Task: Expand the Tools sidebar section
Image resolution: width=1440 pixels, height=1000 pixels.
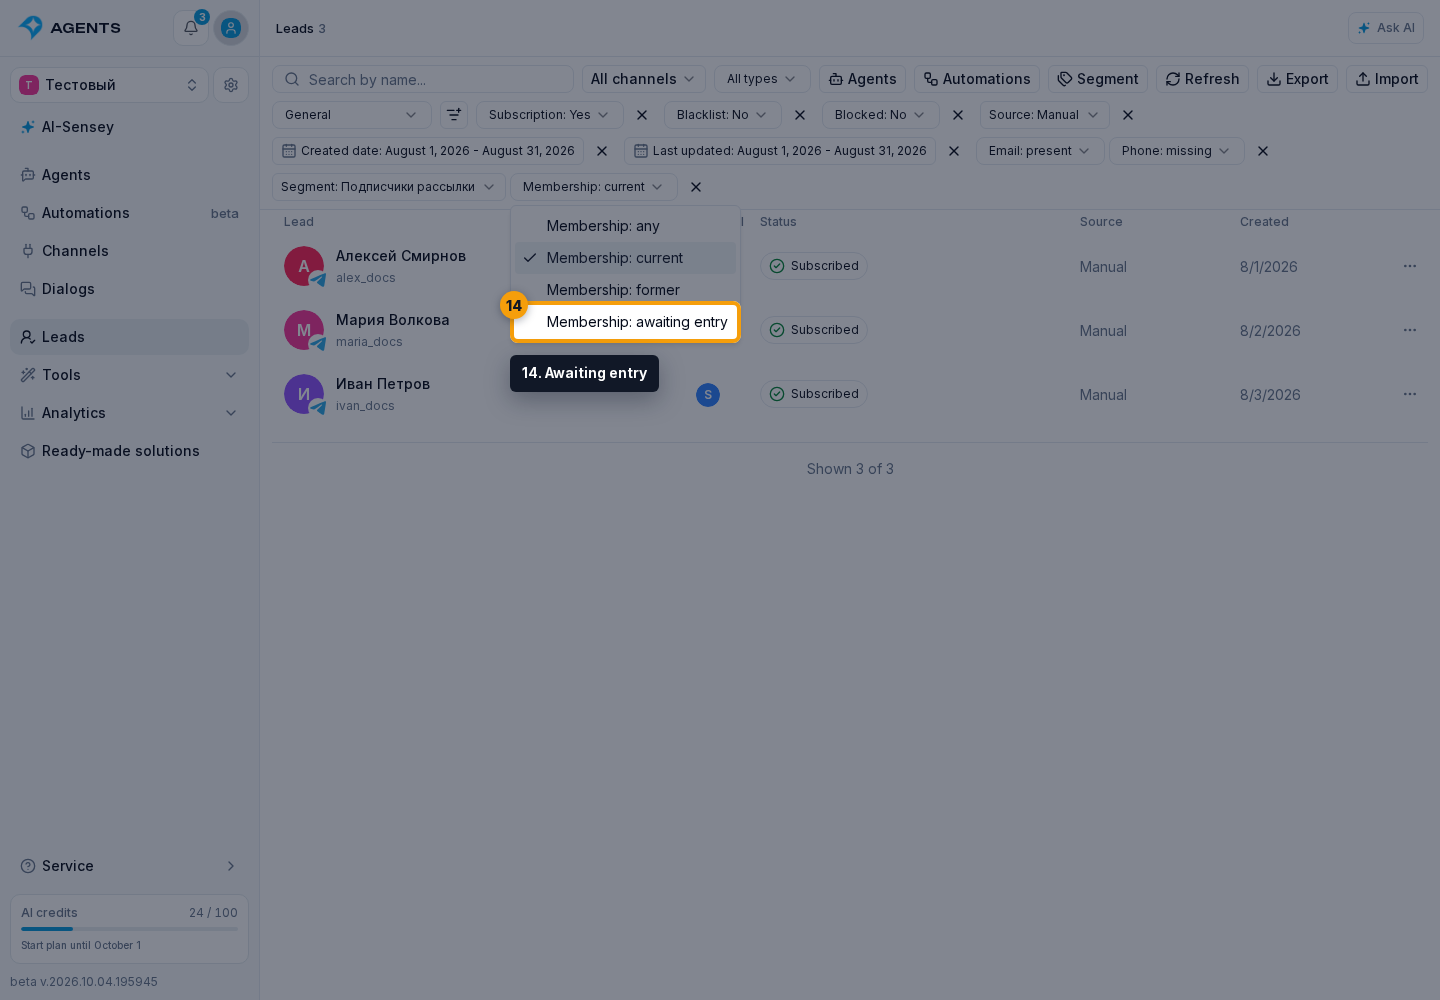Action: click(x=129, y=375)
